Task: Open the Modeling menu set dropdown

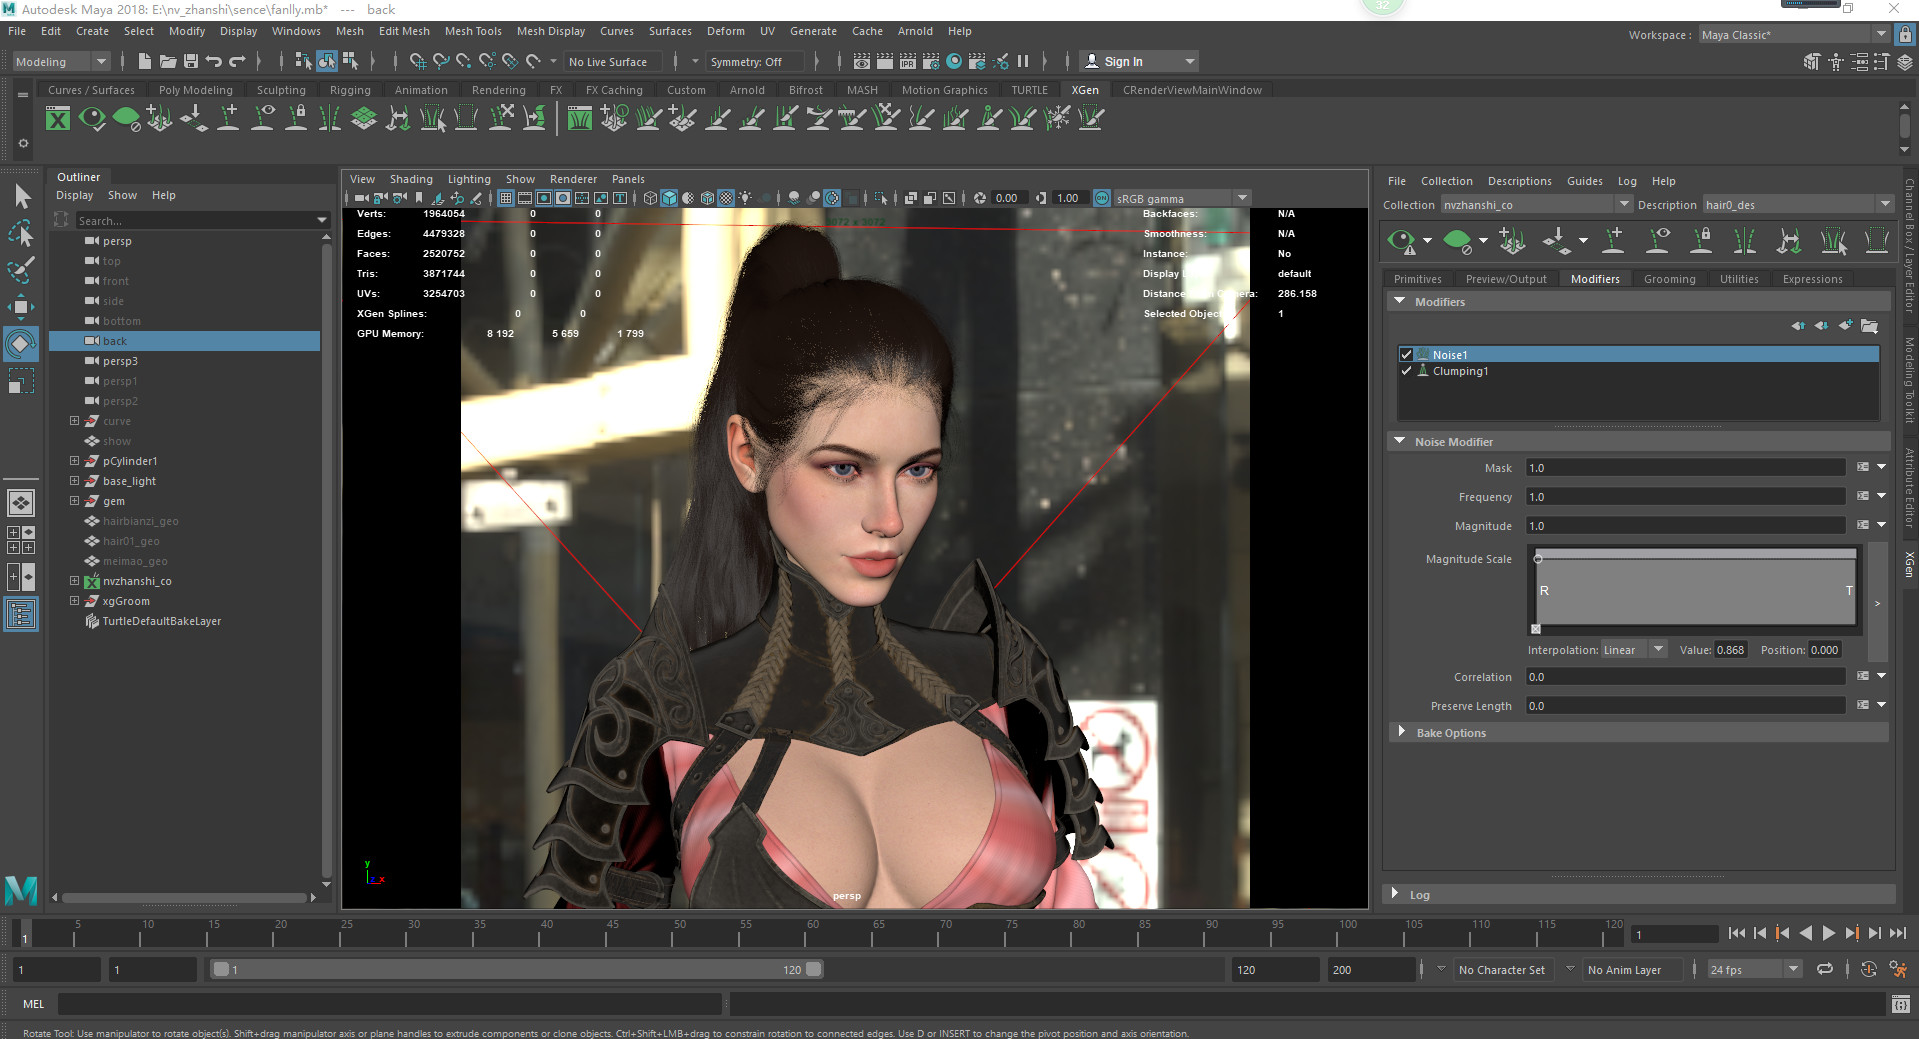Action: 60,61
